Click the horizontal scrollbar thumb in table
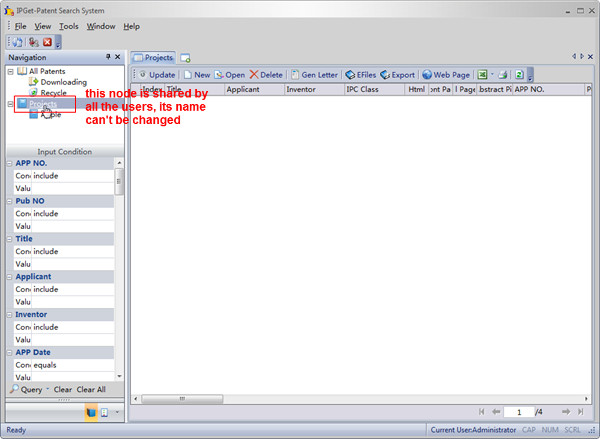 click(x=182, y=399)
